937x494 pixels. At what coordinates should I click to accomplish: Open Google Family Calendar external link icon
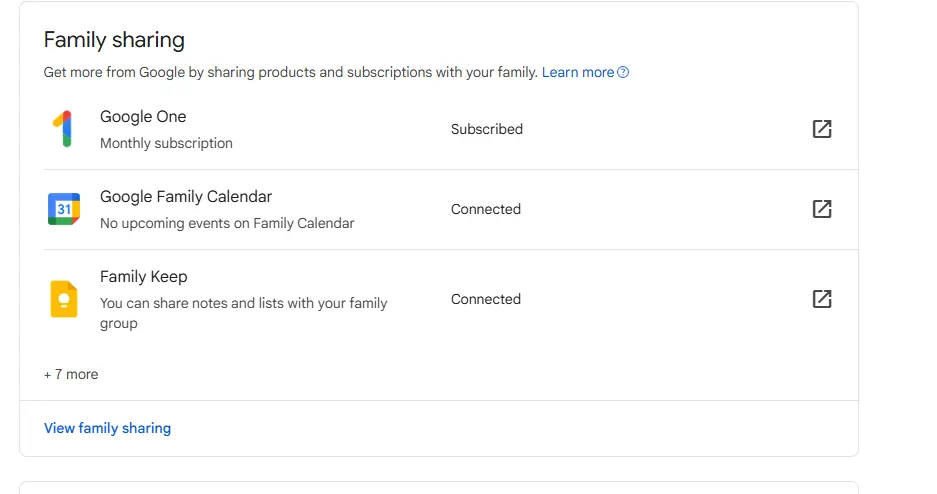pyautogui.click(x=822, y=209)
